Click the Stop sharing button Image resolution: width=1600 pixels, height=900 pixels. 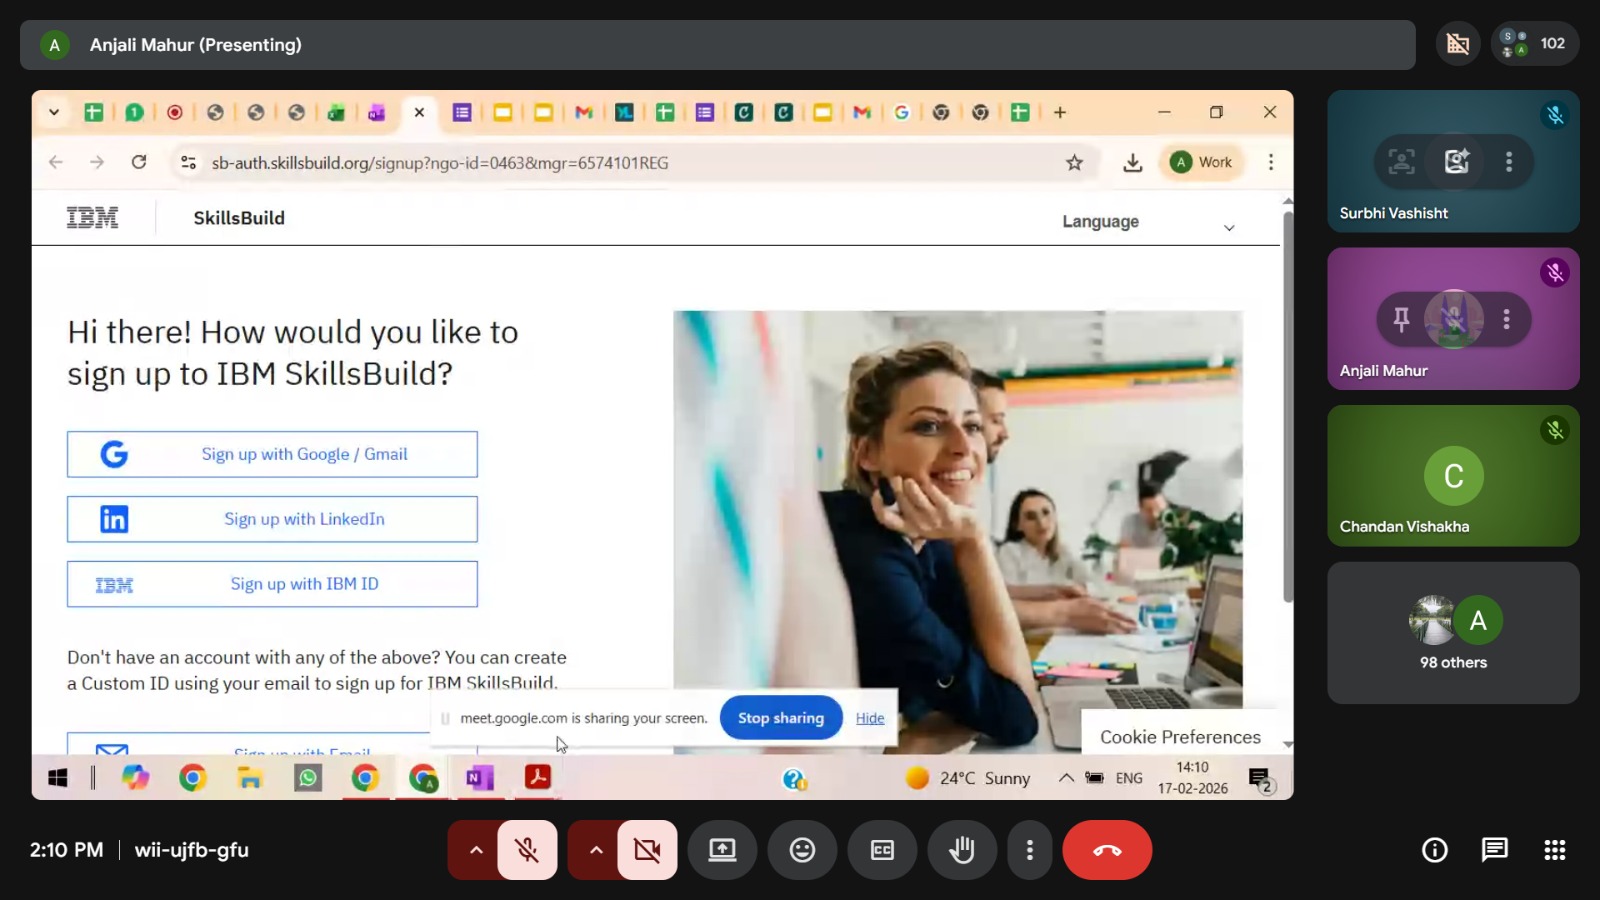(781, 718)
